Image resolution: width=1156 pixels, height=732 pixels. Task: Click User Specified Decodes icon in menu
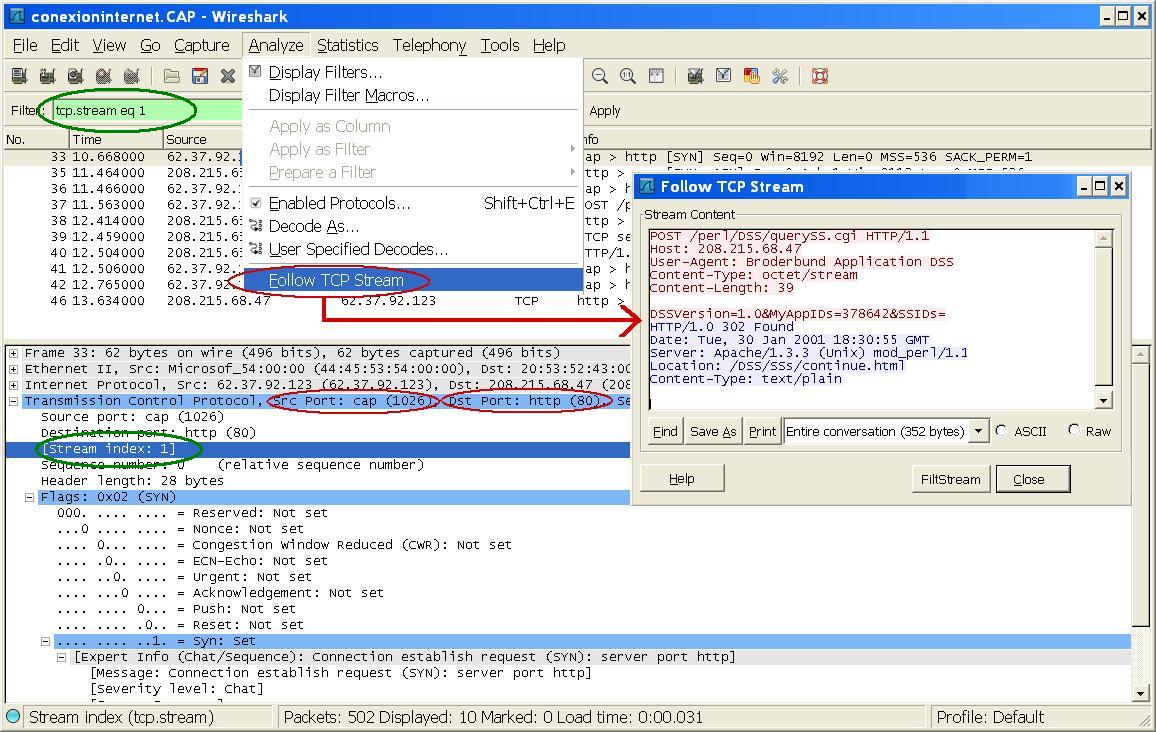256,249
